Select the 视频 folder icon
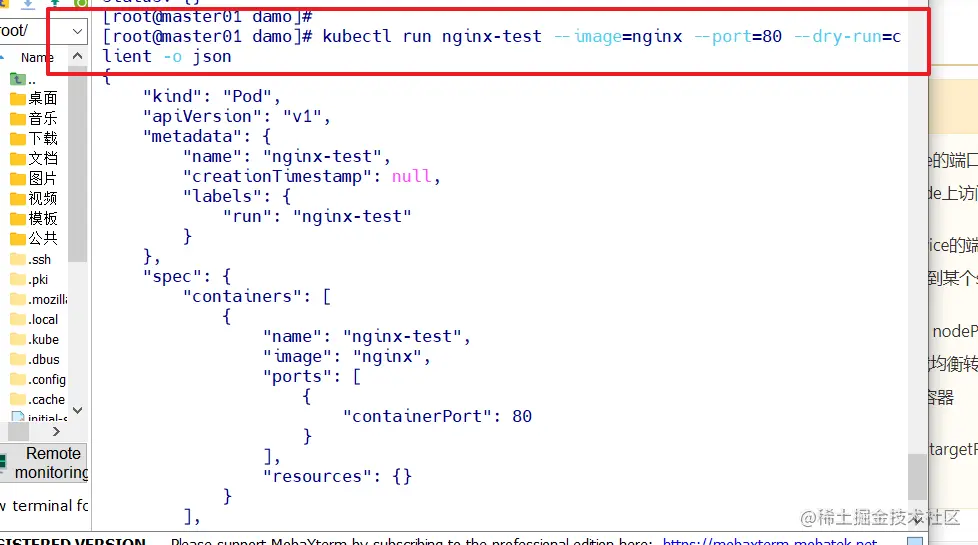The height and width of the screenshot is (545, 978). click(17, 199)
